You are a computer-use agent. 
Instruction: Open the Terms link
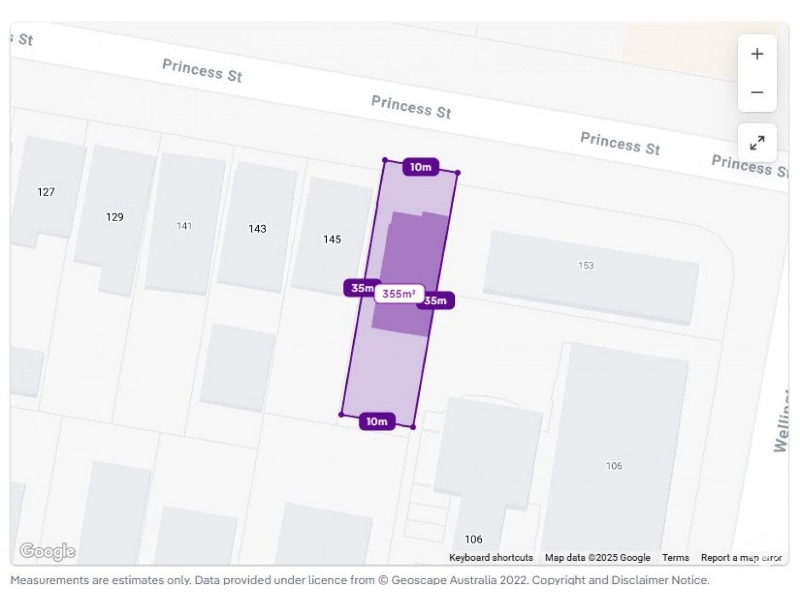coord(676,558)
